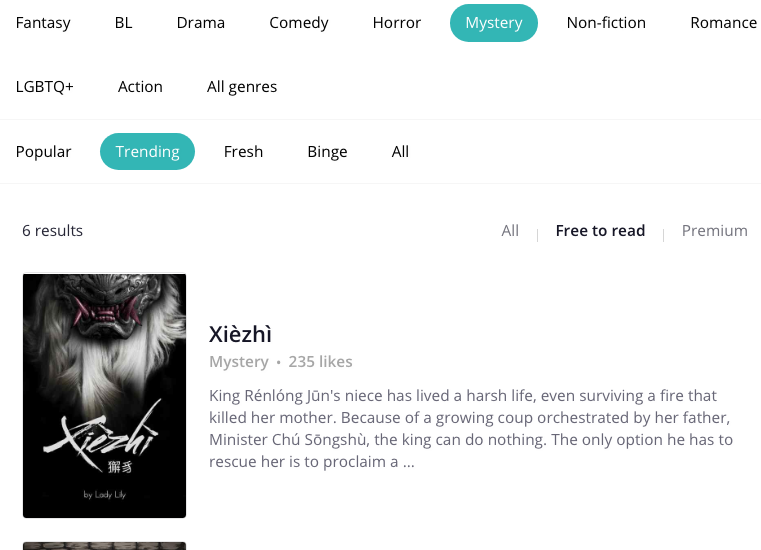Filter results to Premium only
The width and height of the screenshot is (761, 550).
(x=714, y=231)
